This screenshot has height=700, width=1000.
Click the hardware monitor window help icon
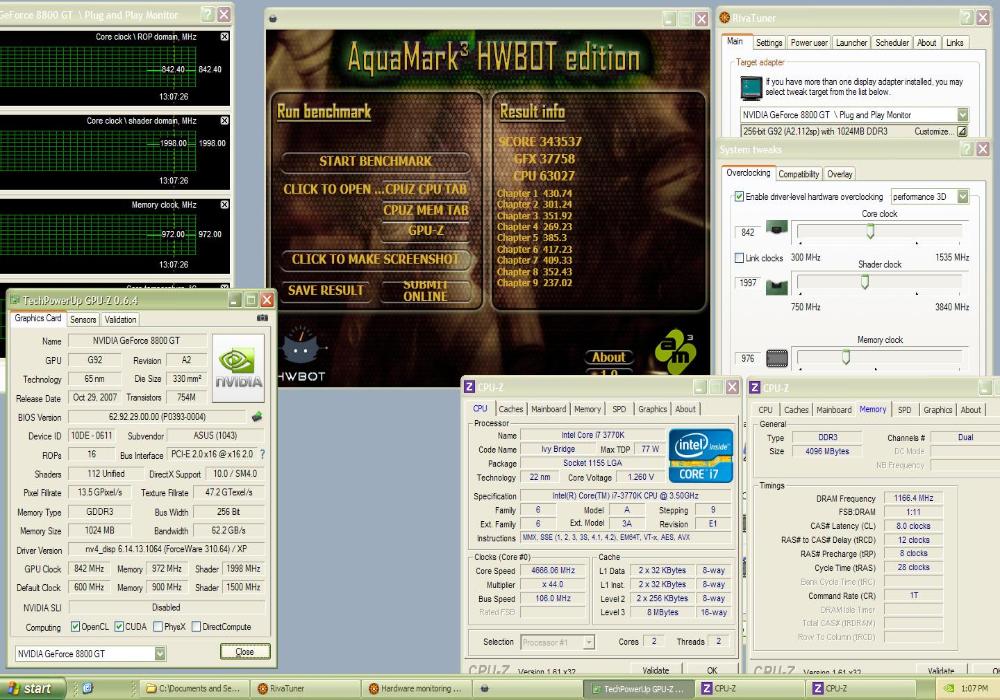click(x=207, y=14)
